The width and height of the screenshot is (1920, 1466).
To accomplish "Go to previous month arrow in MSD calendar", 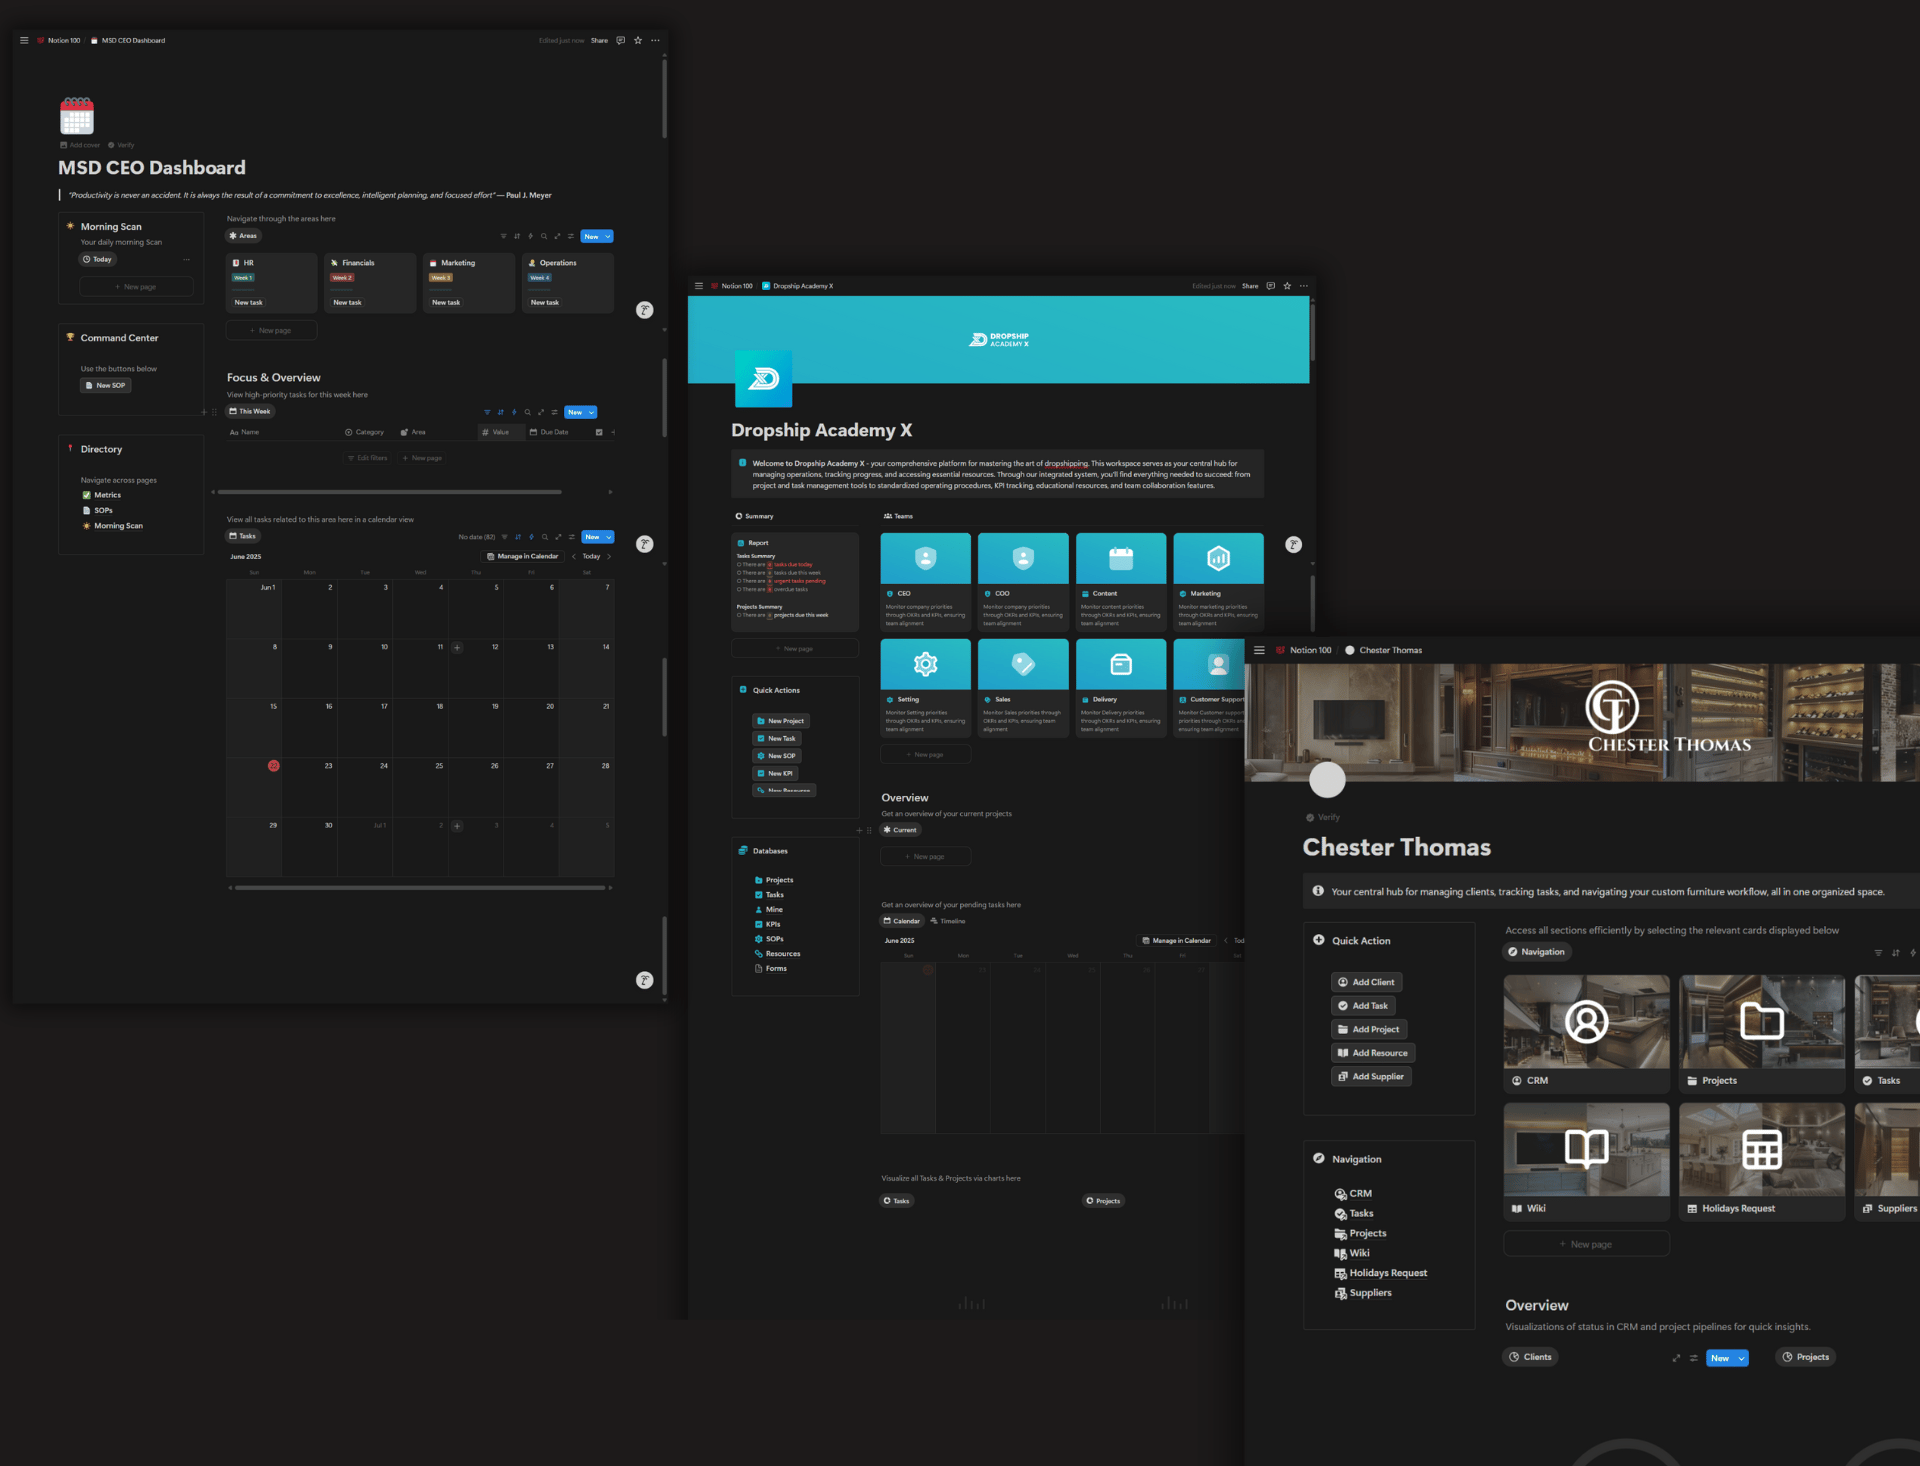I will (574, 557).
